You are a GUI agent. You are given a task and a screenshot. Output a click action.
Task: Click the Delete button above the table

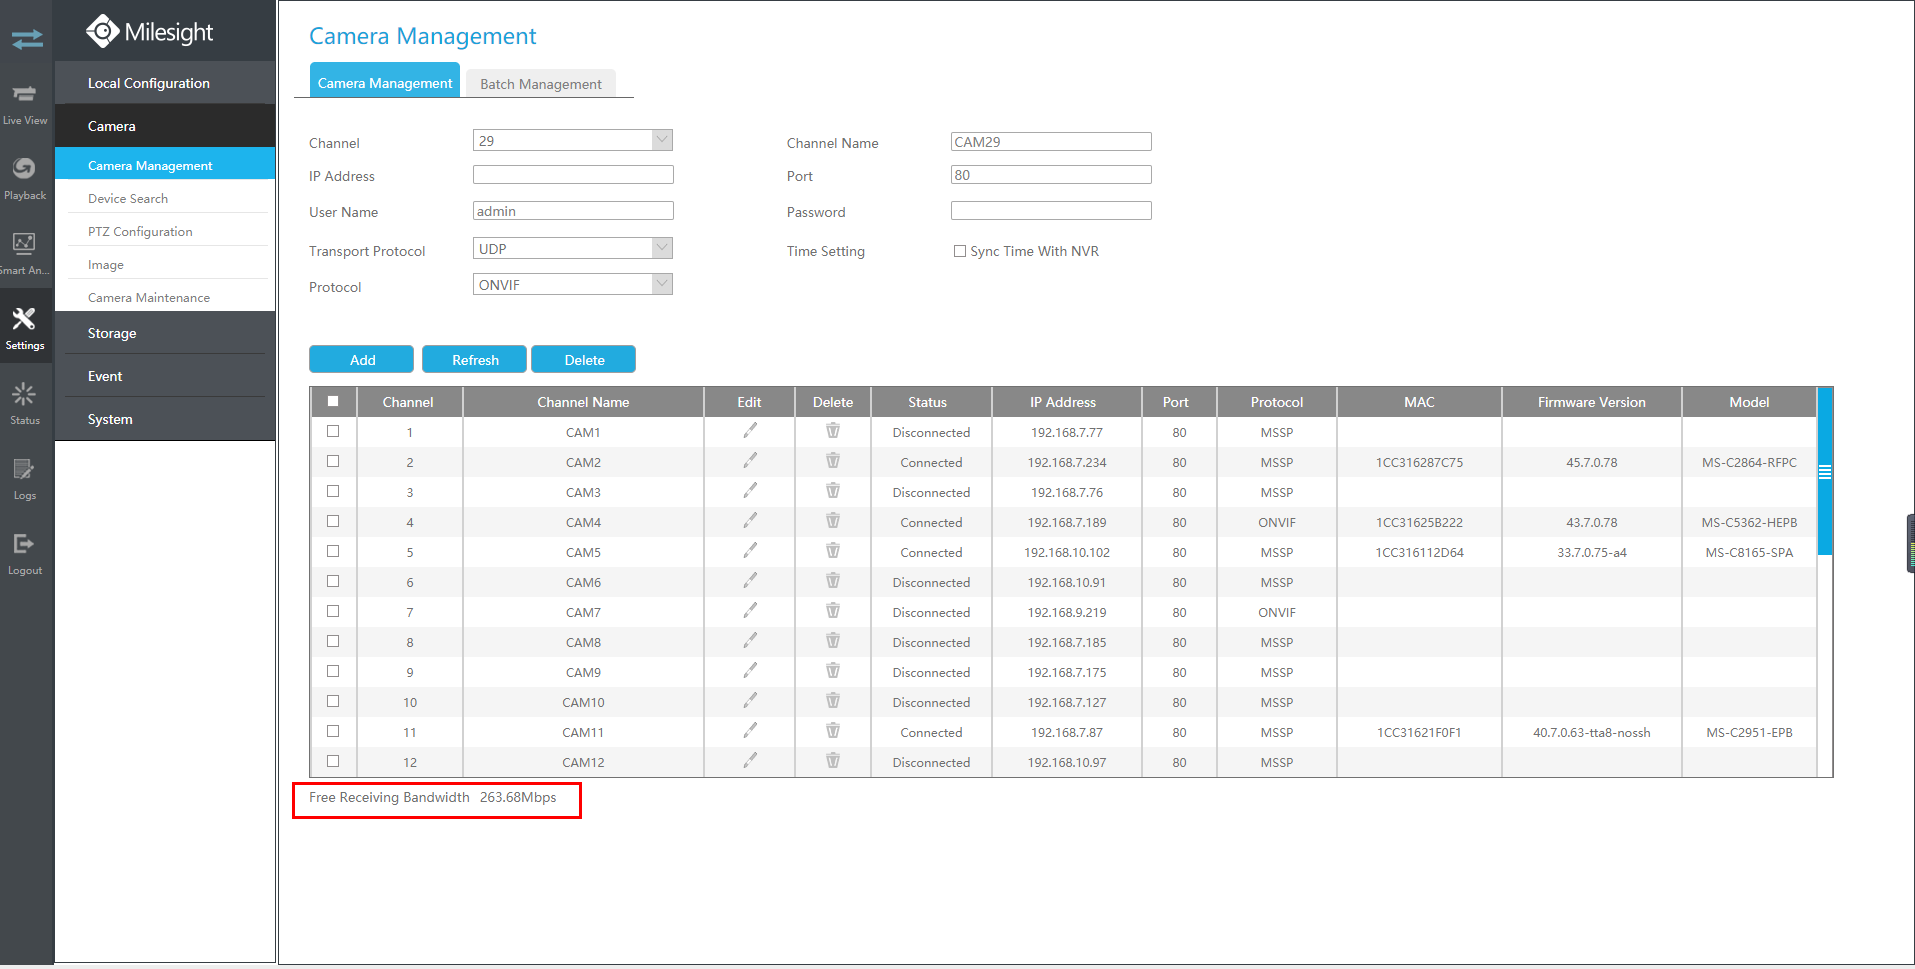pyautogui.click(x=584, y=360)
